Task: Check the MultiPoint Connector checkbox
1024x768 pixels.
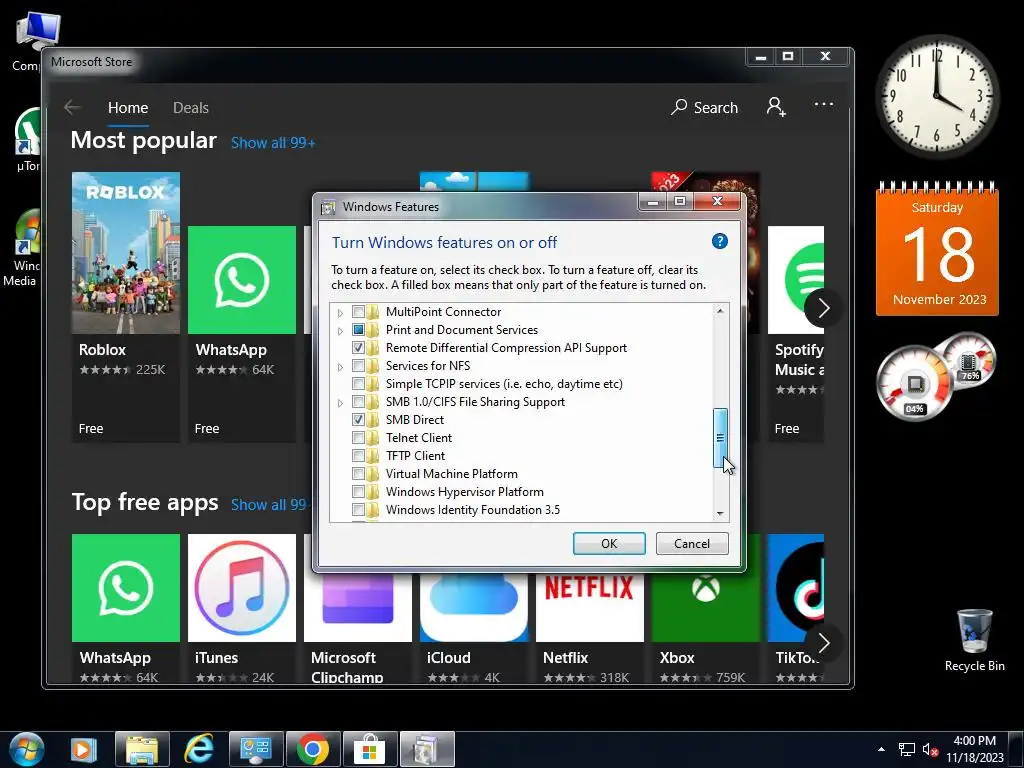Action: pyautogui.click(x=358, y=312)
